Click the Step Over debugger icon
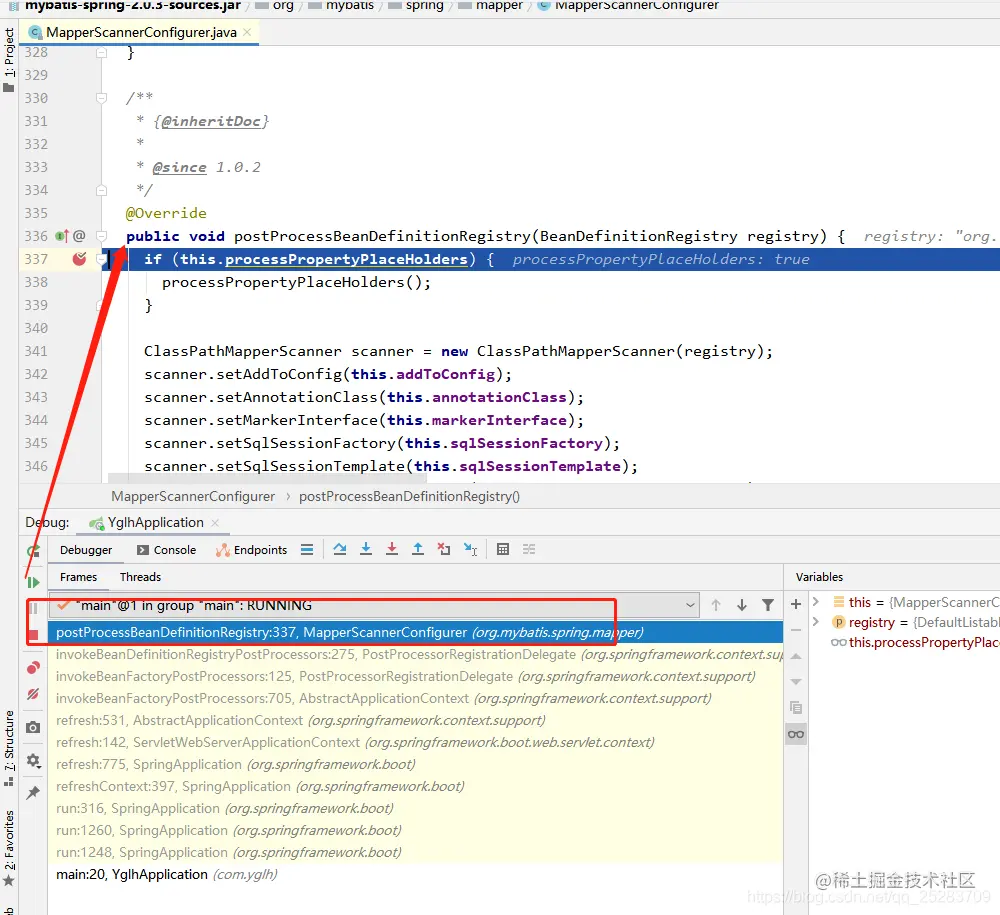 pyautogui.click(x=340, y=549)
